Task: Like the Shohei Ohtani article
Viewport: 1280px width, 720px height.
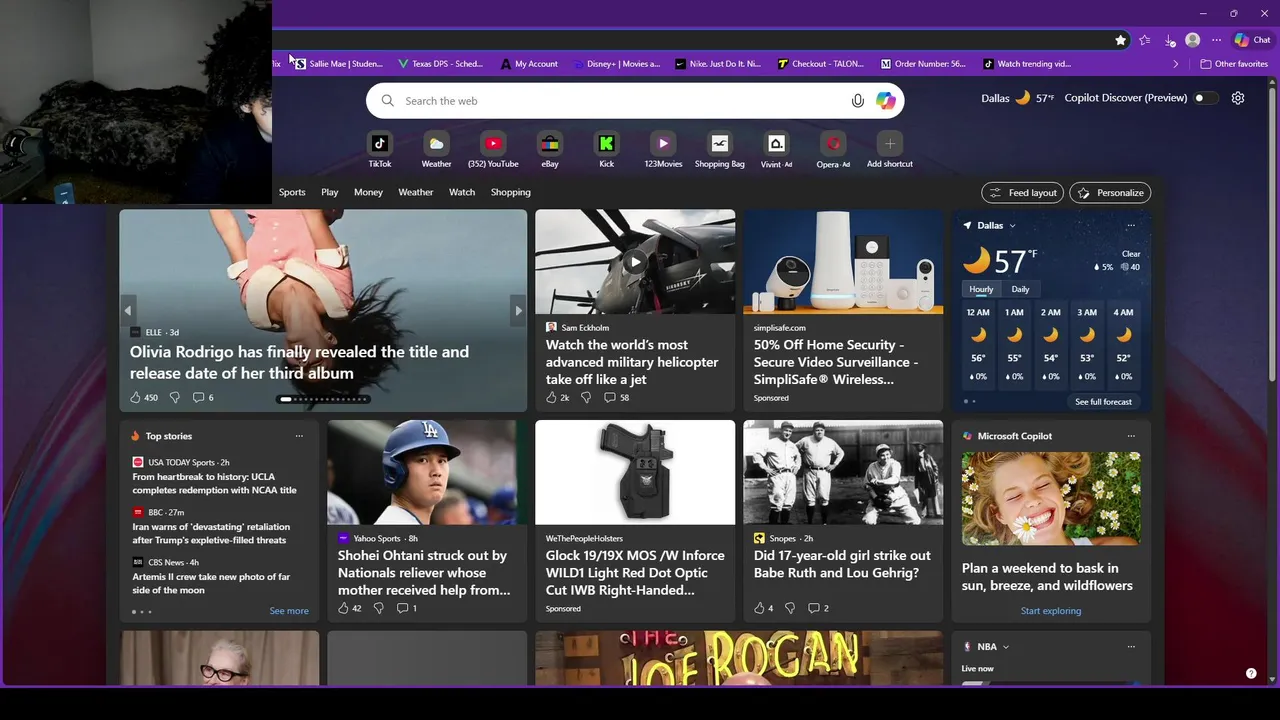Action: (350, 608)
